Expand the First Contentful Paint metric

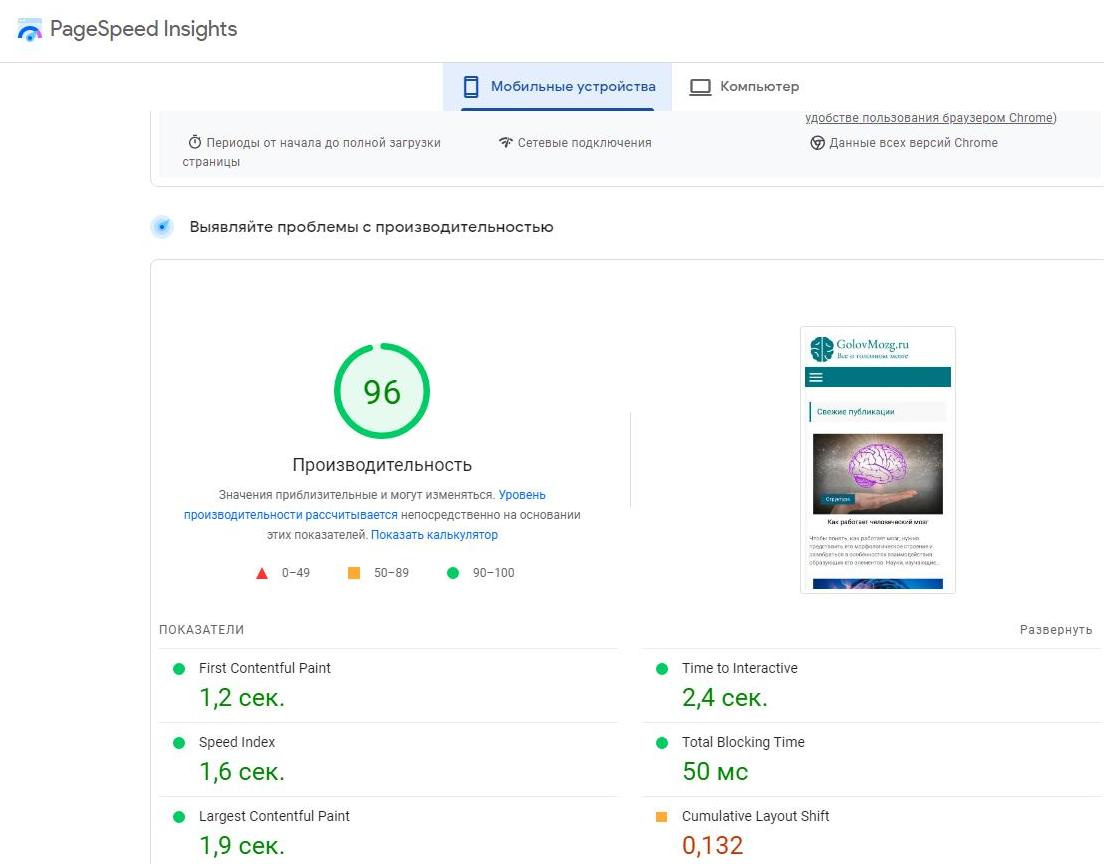[265, 668]
